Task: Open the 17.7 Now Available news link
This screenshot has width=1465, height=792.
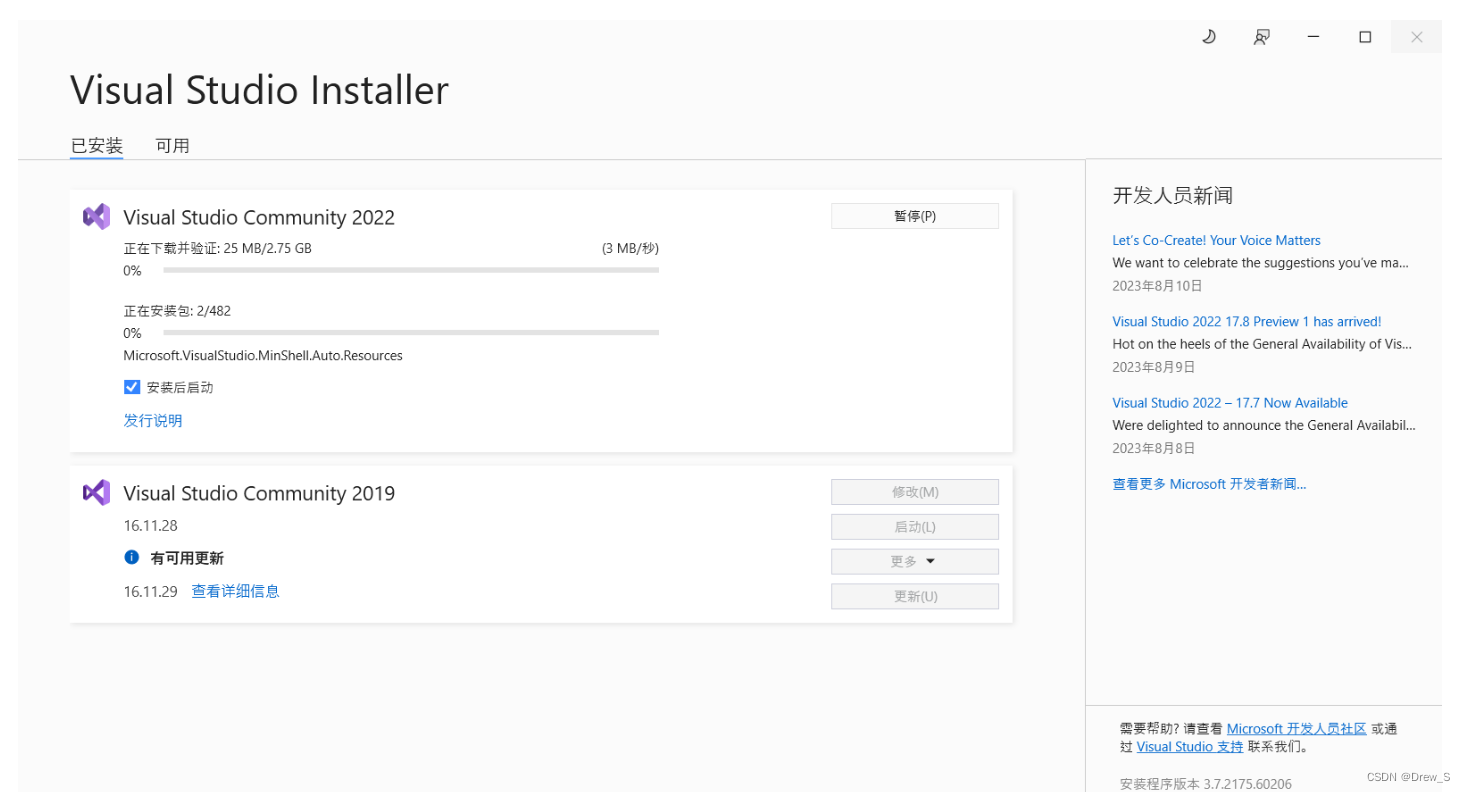Action: click(1230, 403)
